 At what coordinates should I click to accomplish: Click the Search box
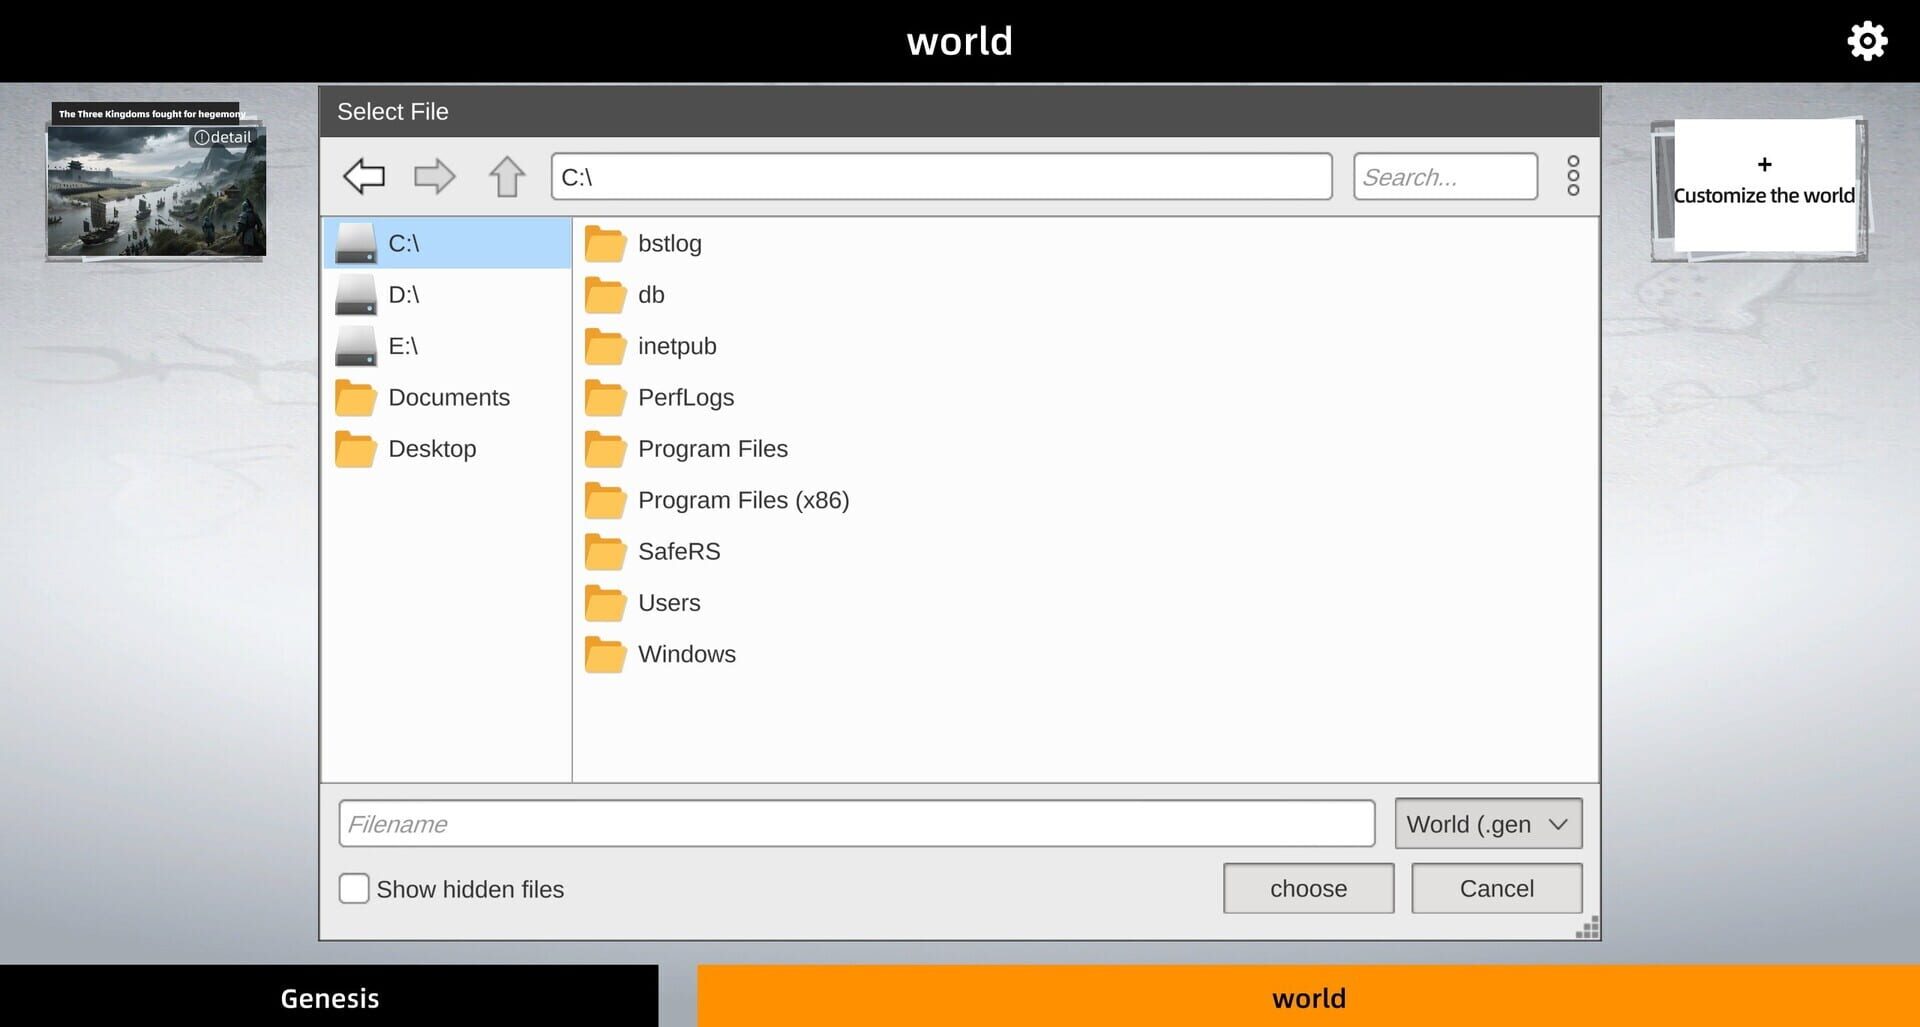pyautogui.click(x=1445, y=176)
